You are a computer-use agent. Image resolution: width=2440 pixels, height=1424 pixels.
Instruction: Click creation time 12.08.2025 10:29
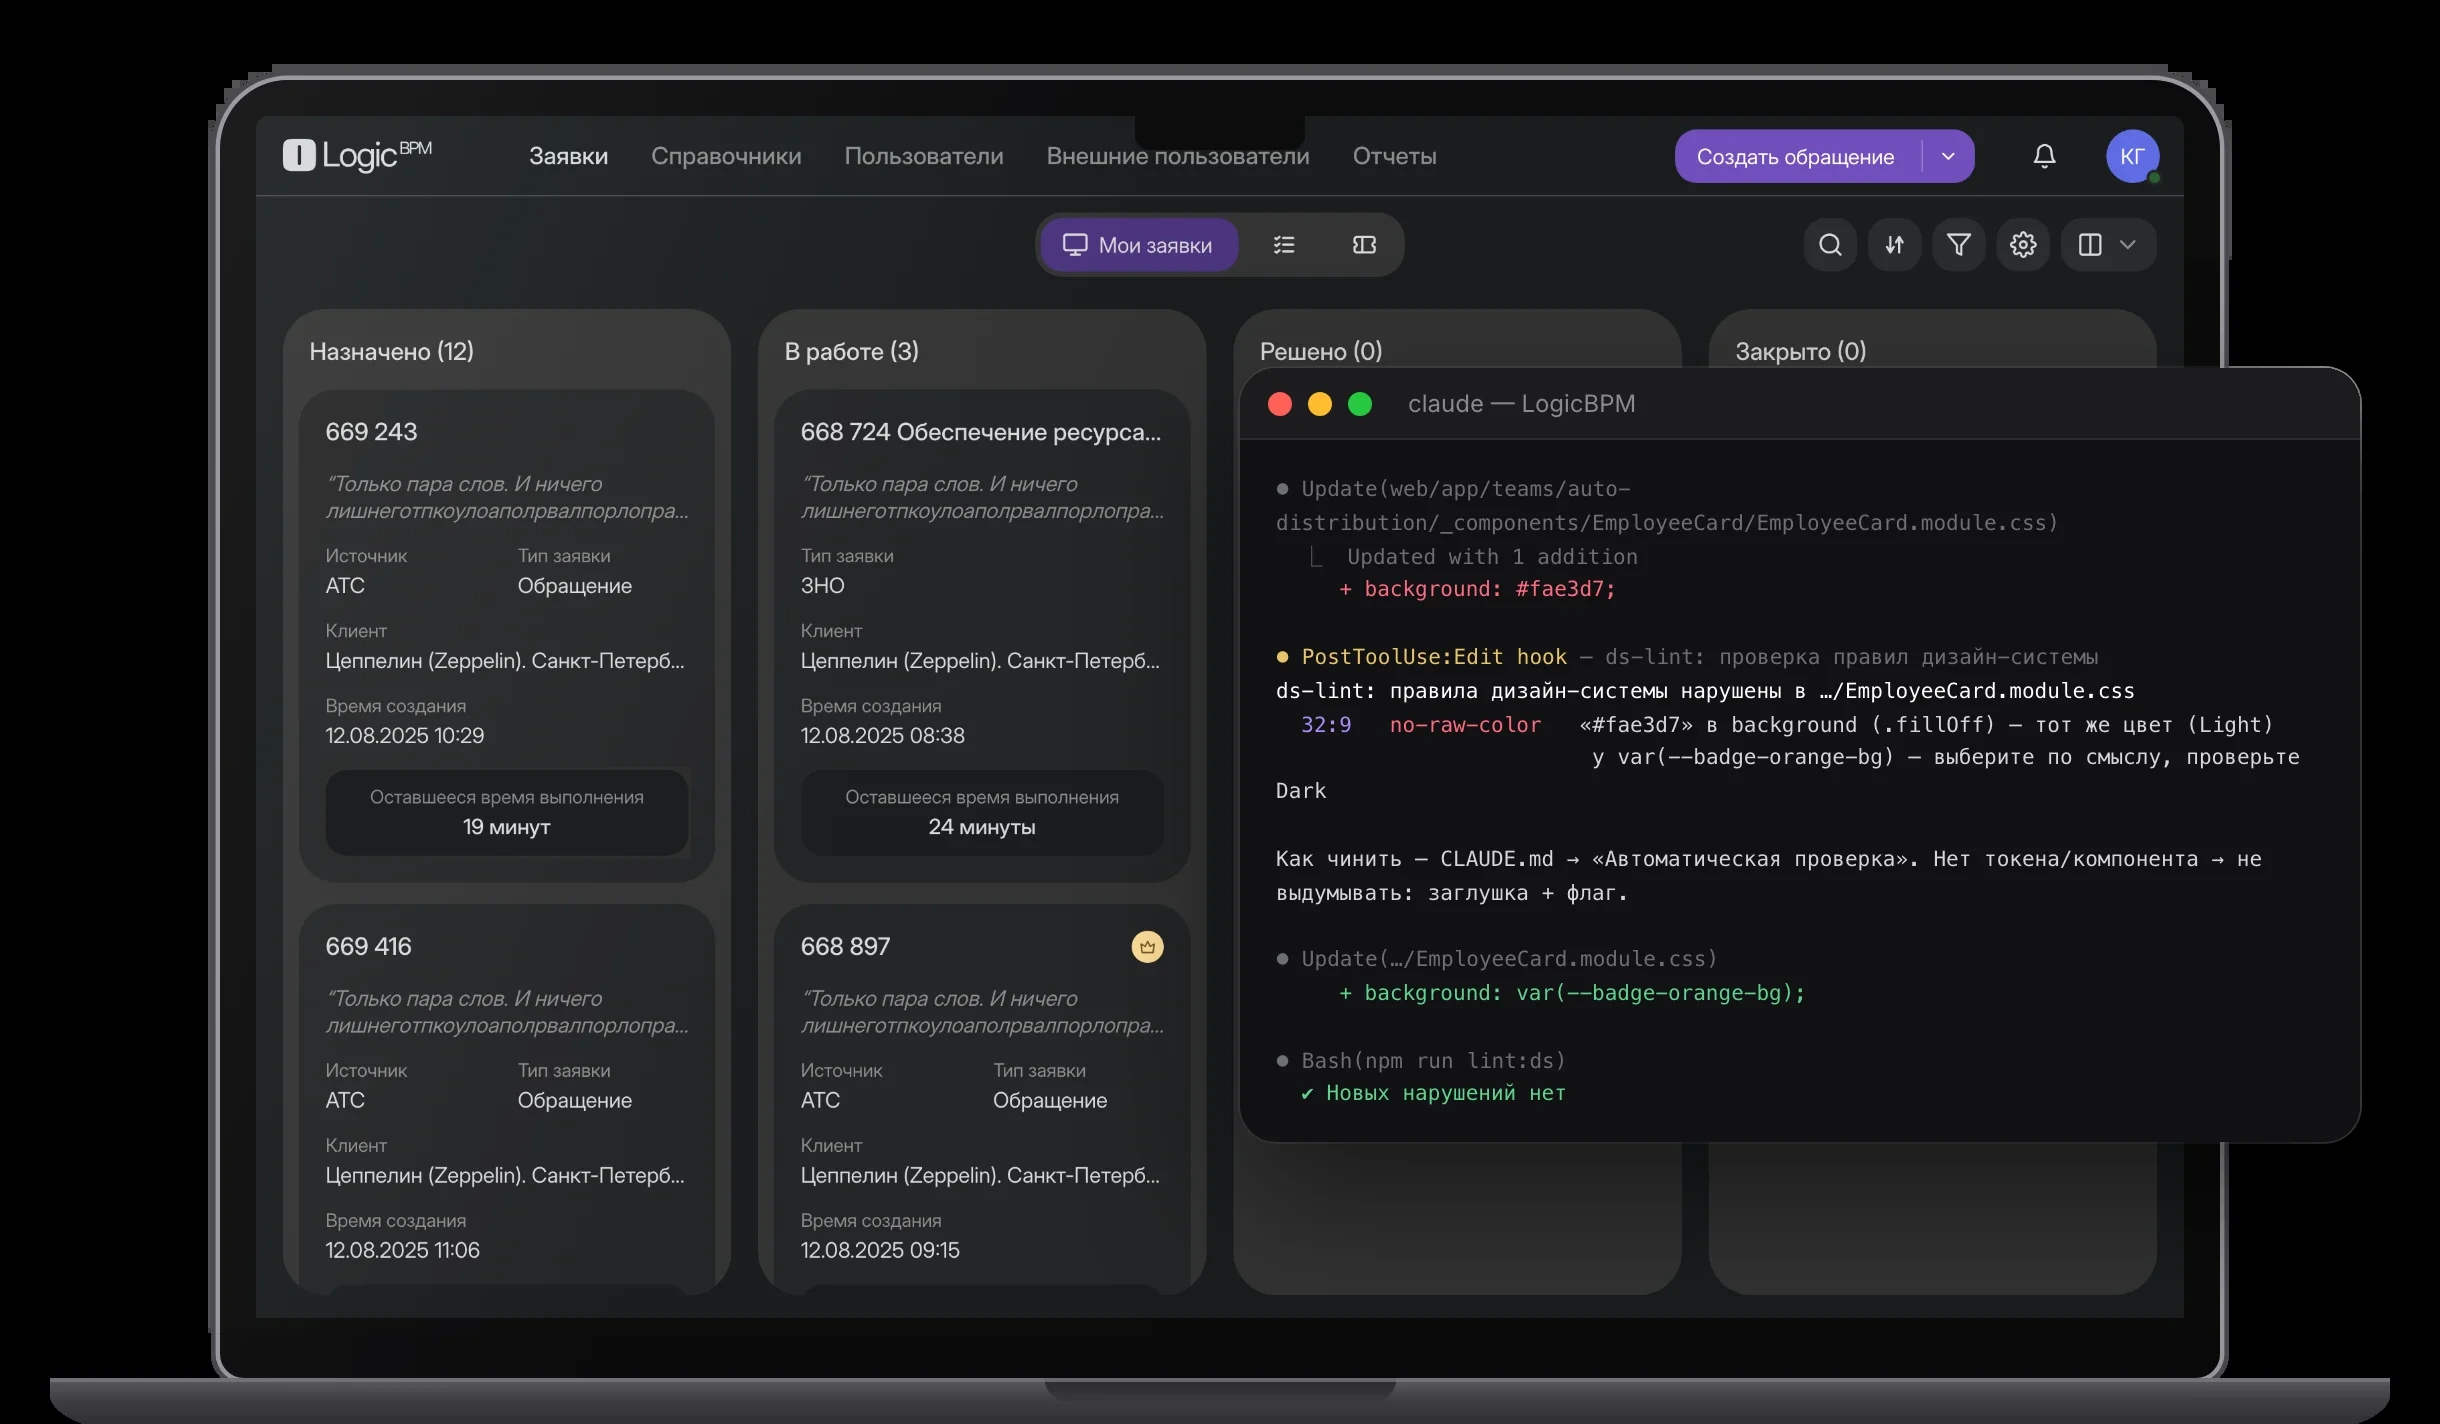point(404,736)
